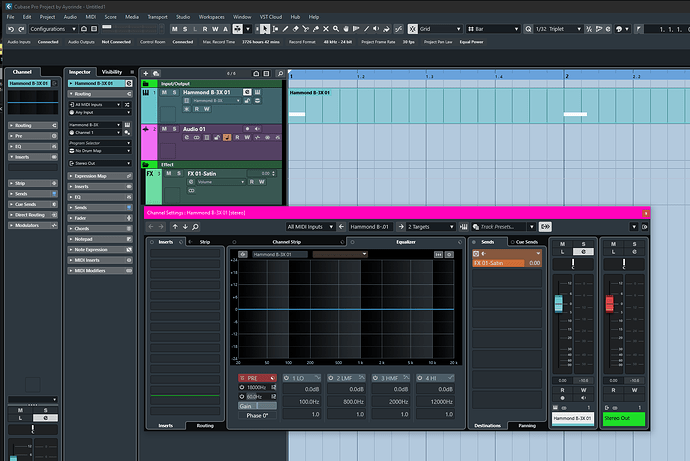Open All MIDI Inputs dropdown in Channel Settings
Image resolution: width=690 pixels, height=461 pixels.
(310, 227)
